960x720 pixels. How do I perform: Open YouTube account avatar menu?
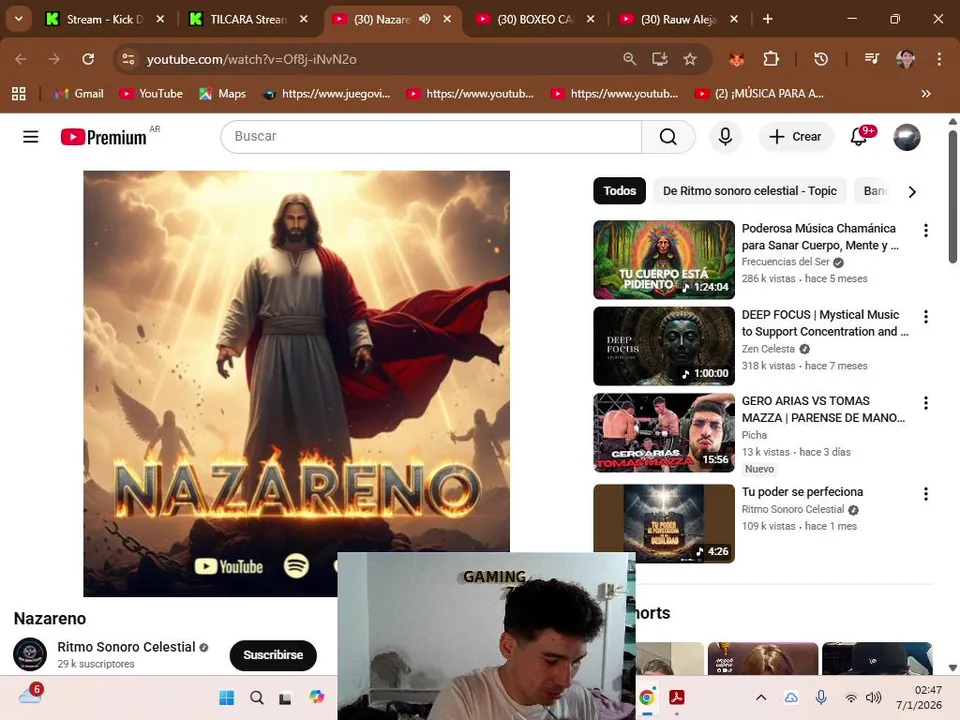(x=907, y=137)
